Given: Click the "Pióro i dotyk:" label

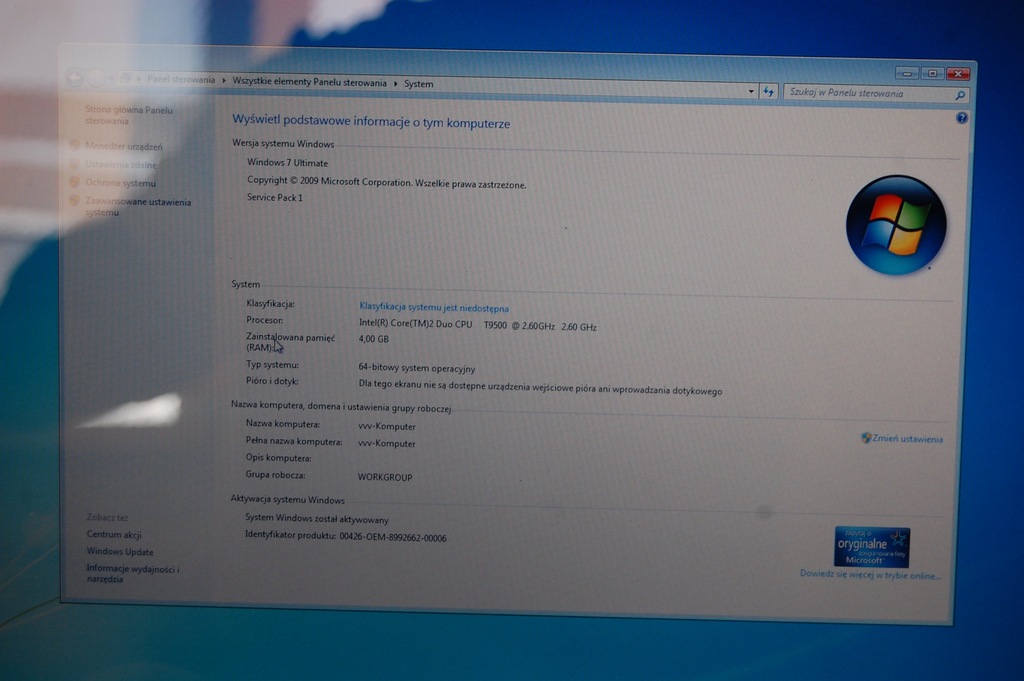Looking at the screenshot, I should (272, 381).
